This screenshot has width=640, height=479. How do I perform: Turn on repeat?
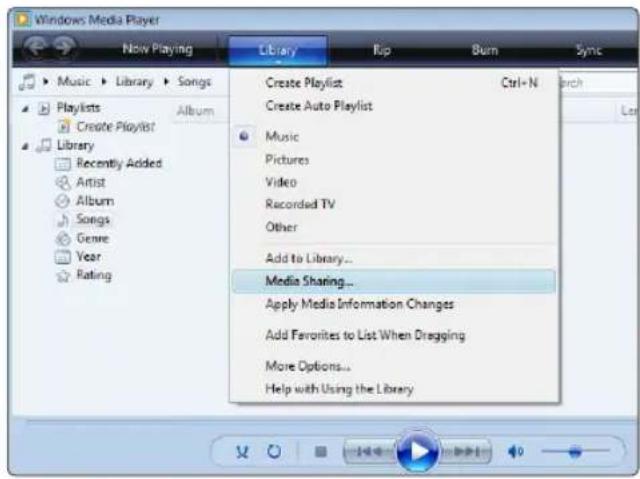[274, 451]
